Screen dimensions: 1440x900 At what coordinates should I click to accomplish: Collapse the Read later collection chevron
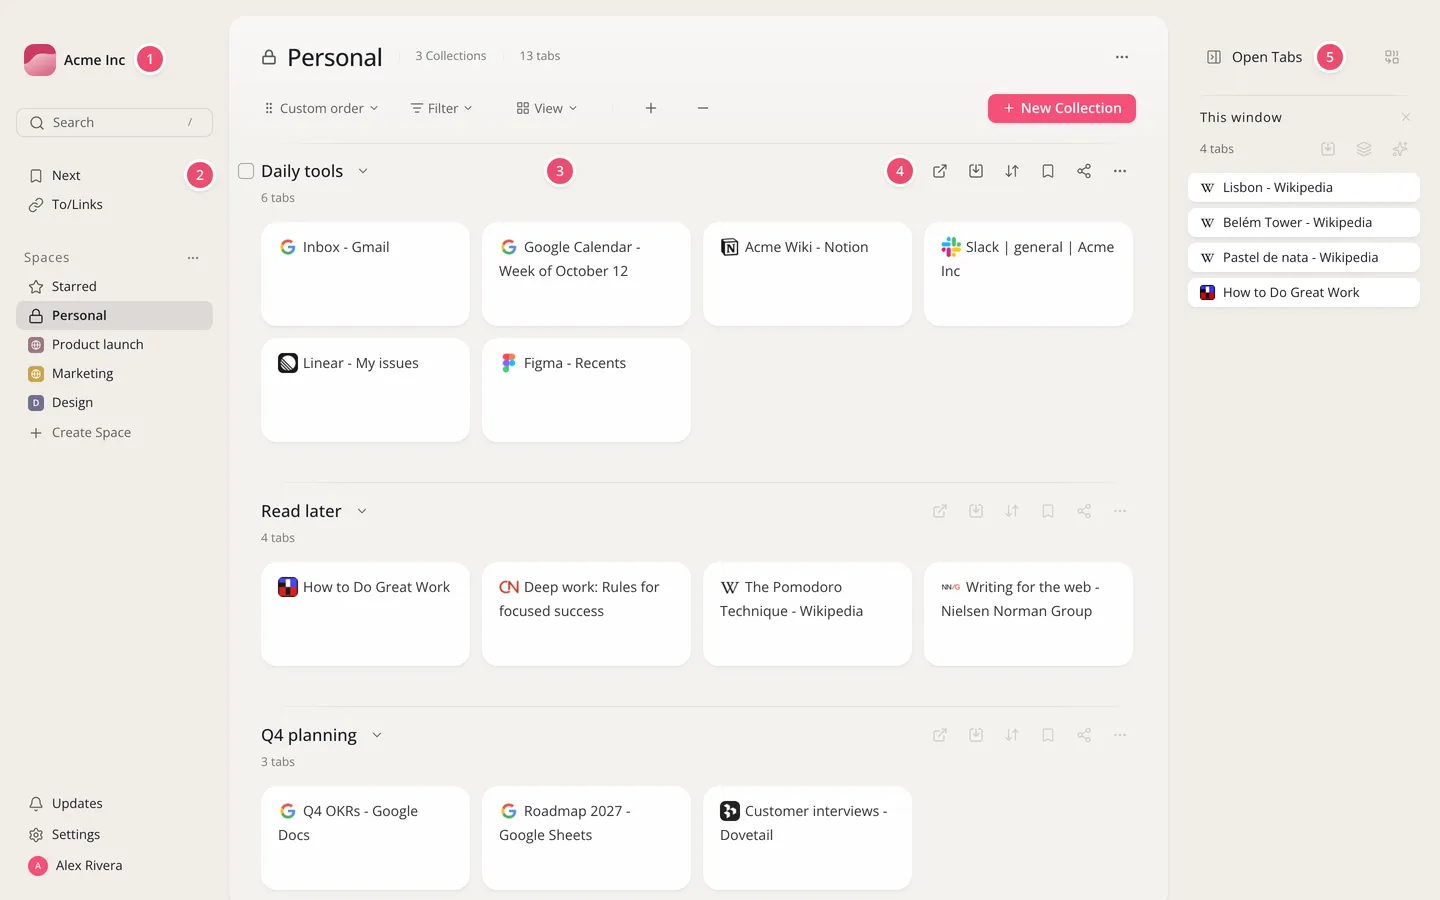click(x=362, y=511)
